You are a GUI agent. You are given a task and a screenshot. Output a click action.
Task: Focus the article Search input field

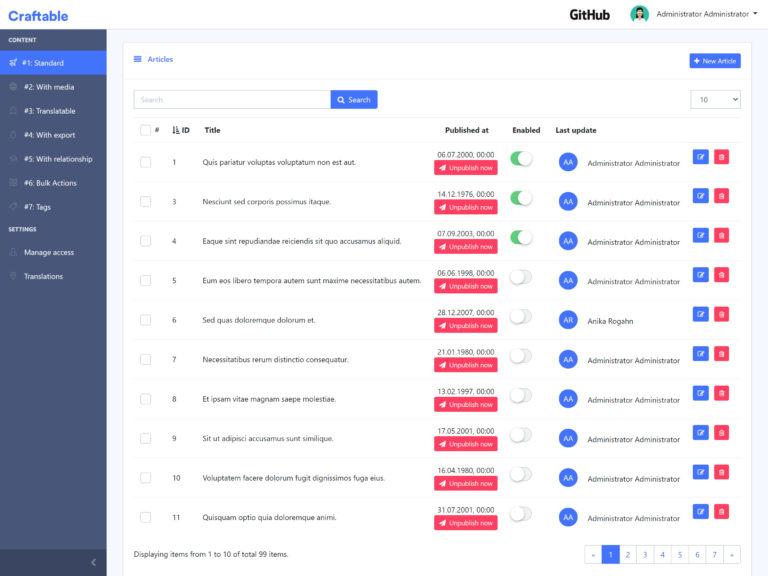coord(232,99)
